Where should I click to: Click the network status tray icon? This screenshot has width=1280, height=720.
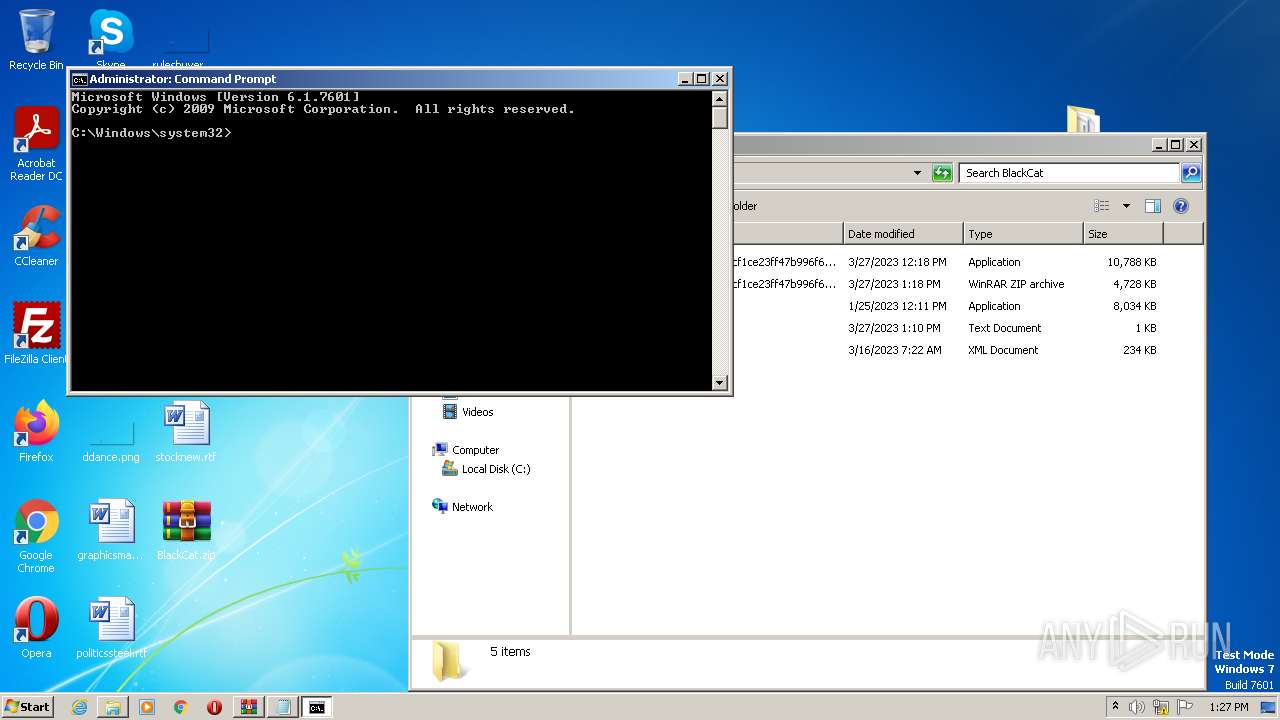tap(1161, 707)
